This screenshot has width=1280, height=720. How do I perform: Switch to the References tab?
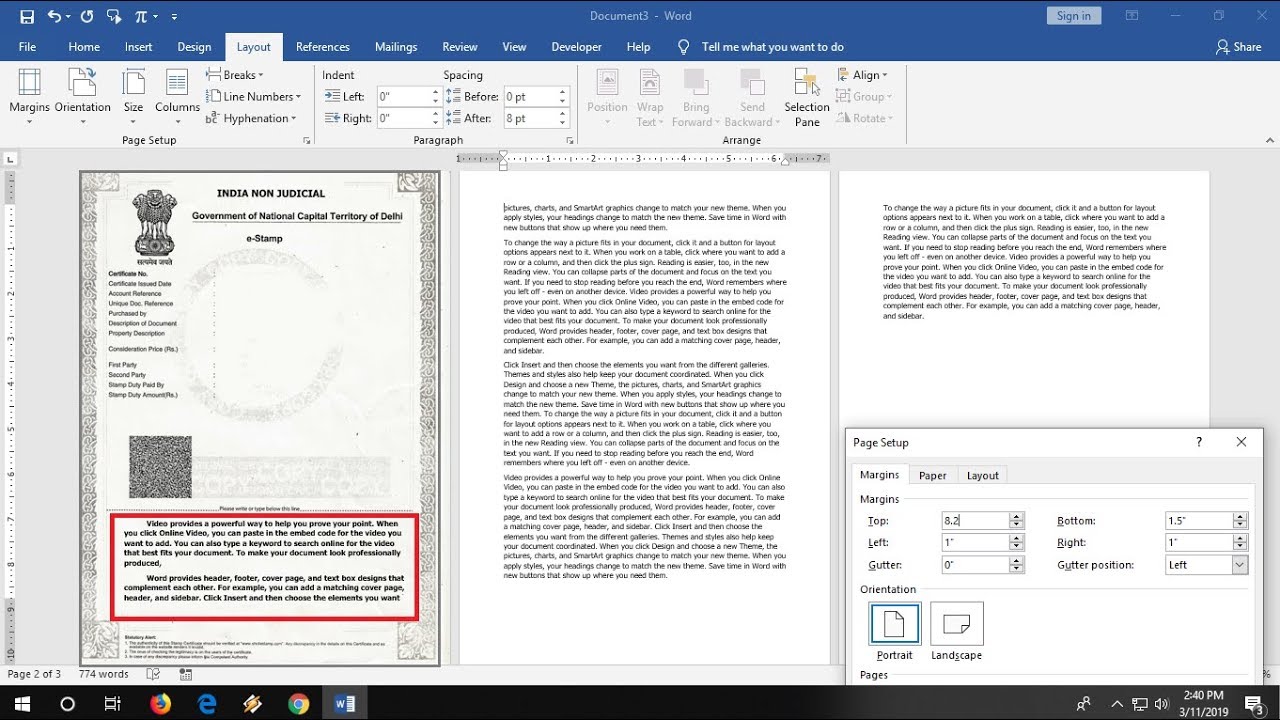tap(323, 47)
